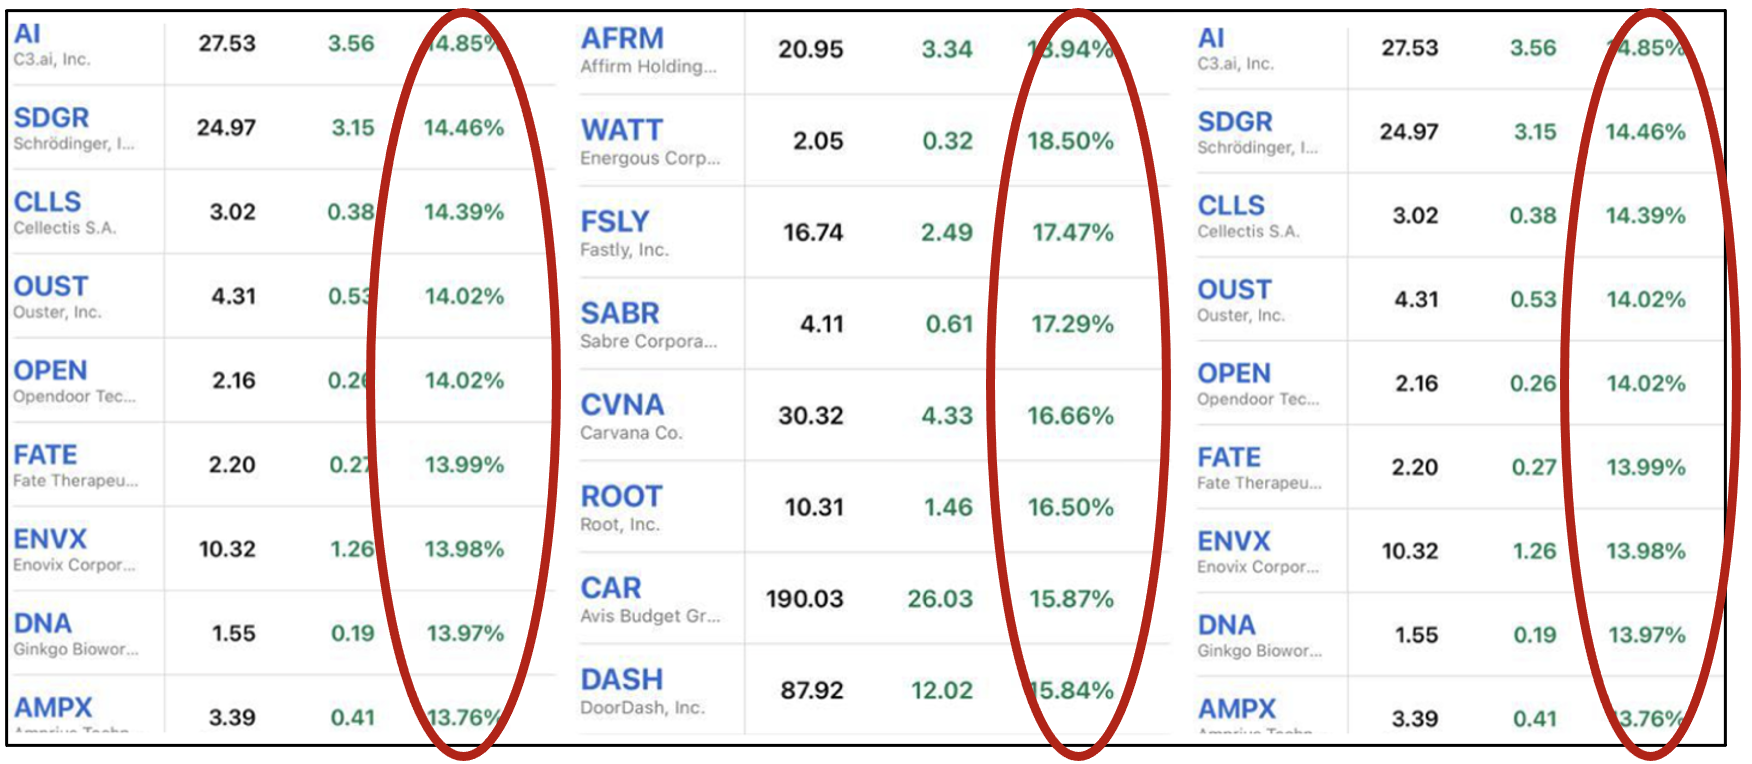Select the WATT Energous Corp ticker

pyautogui.click(x=622, y=130)
